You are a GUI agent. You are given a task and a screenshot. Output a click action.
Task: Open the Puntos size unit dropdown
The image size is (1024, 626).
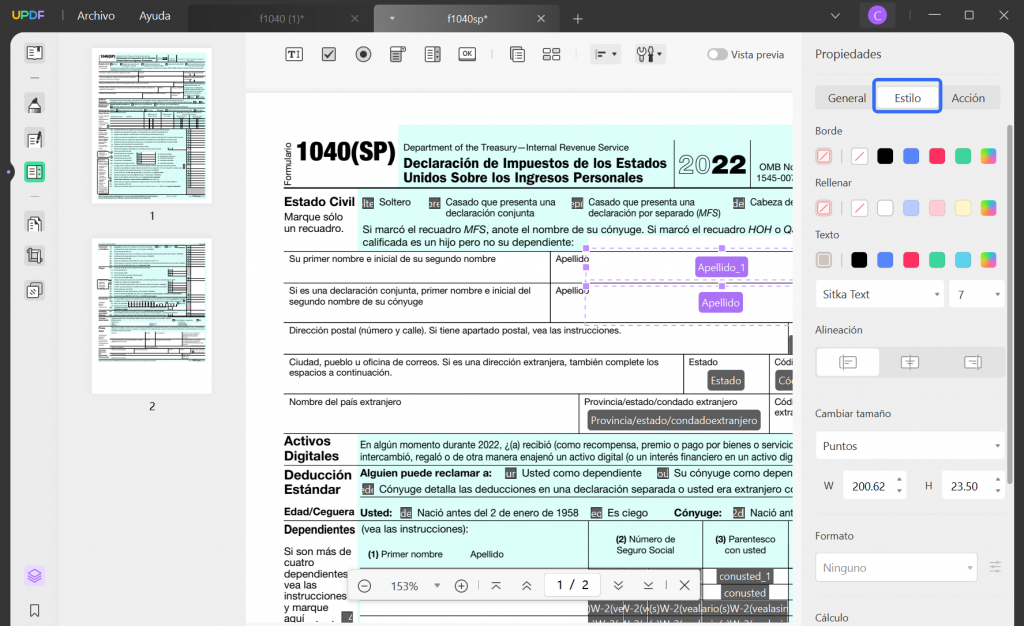point(909,445)
